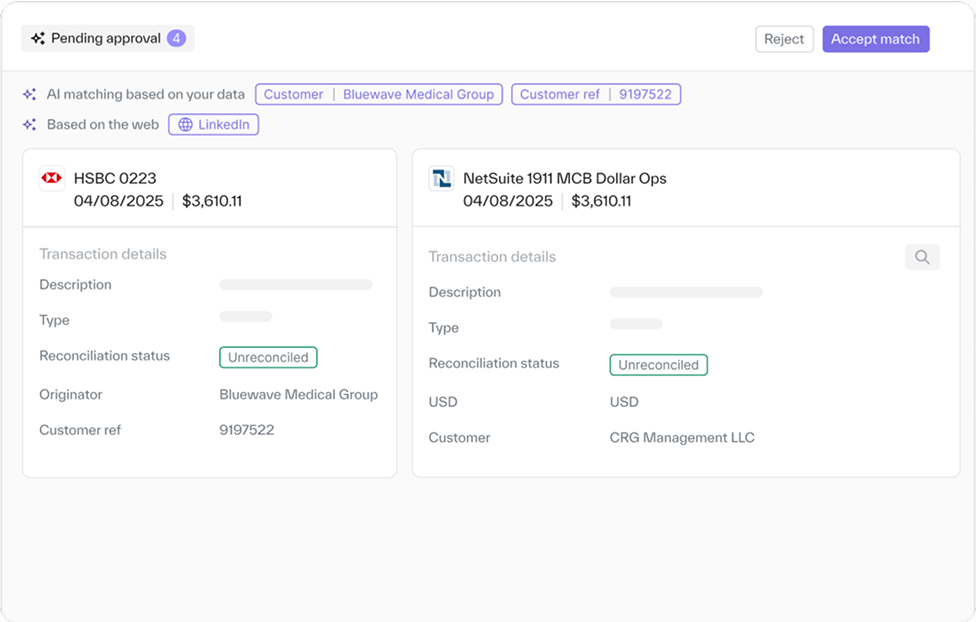
Task: Click the HSBC bank logo icon
Action: (x=51, y=178)
